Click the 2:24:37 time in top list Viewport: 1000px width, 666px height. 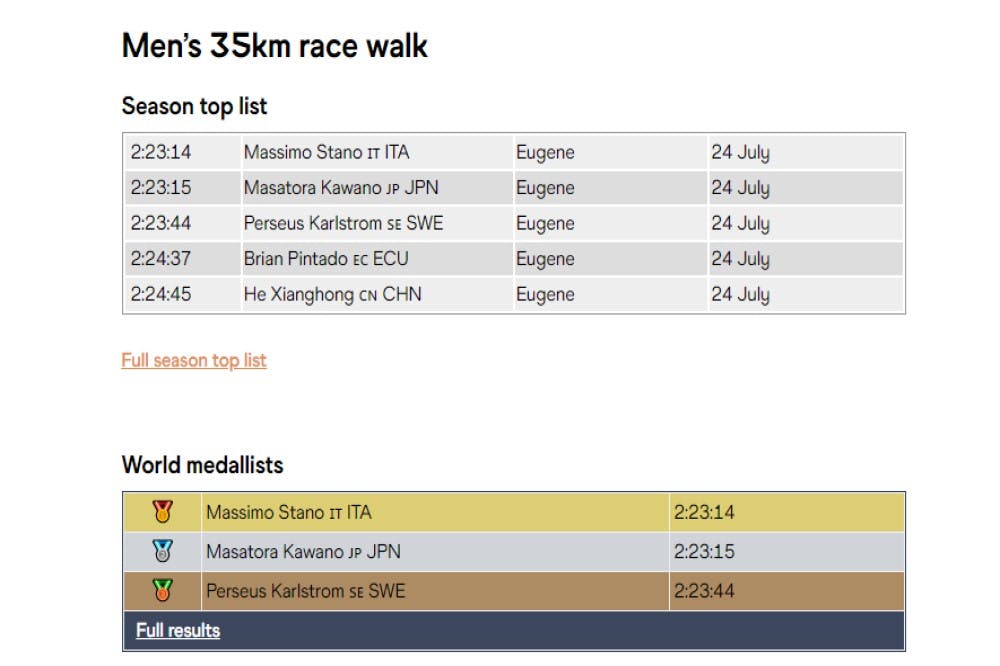[161, 259]
